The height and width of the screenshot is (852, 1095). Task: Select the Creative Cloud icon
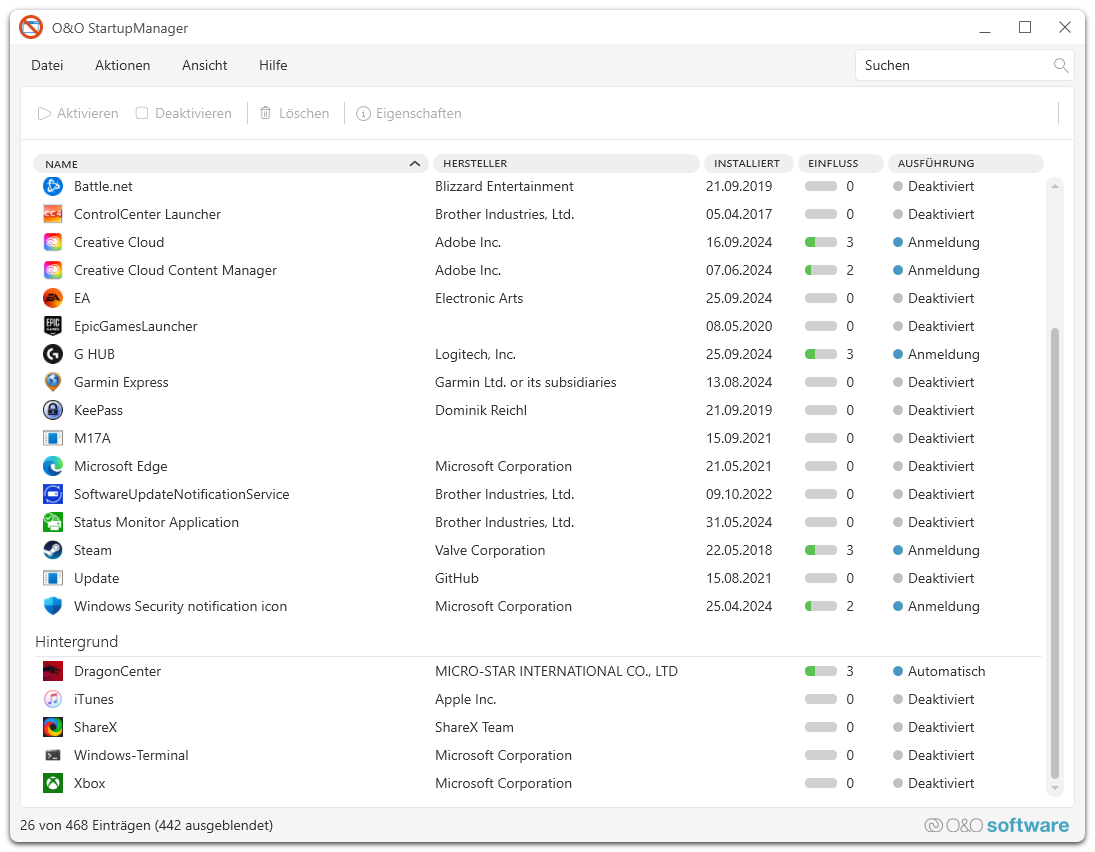pyautogui.click(x=53, y=242)
